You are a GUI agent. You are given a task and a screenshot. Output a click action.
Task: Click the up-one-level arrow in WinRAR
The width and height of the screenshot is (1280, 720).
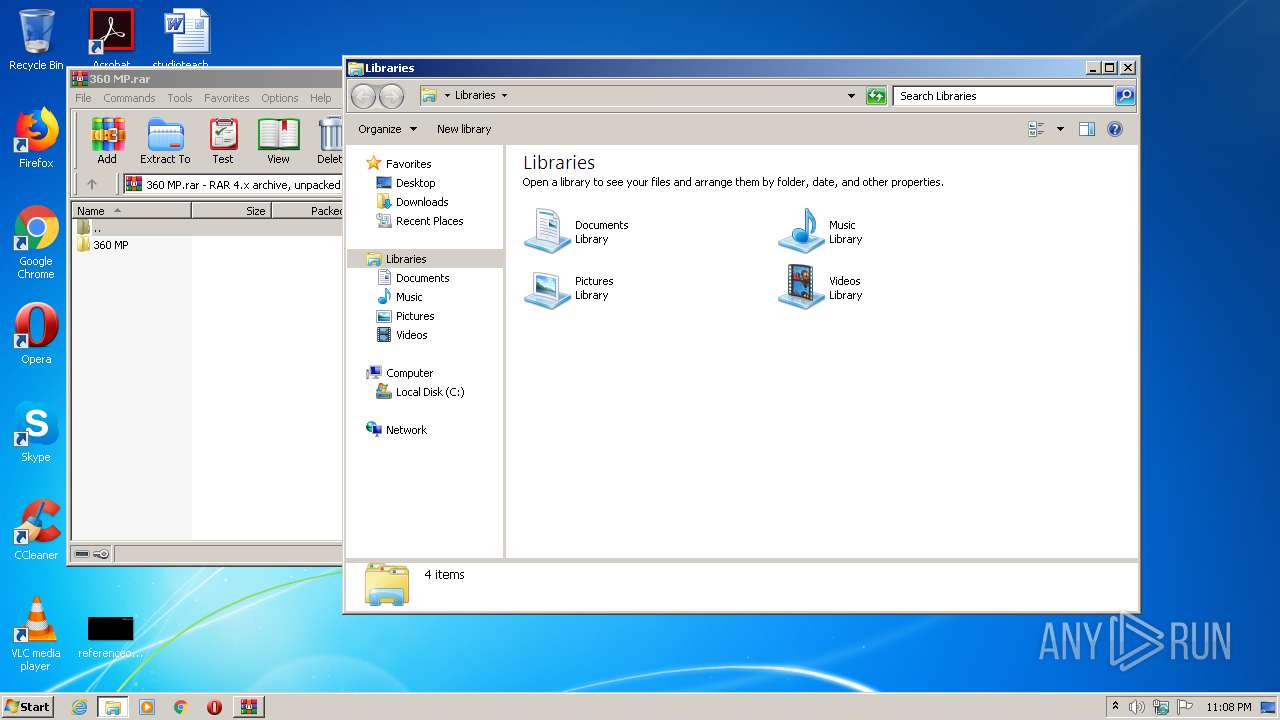coord(92,184)
